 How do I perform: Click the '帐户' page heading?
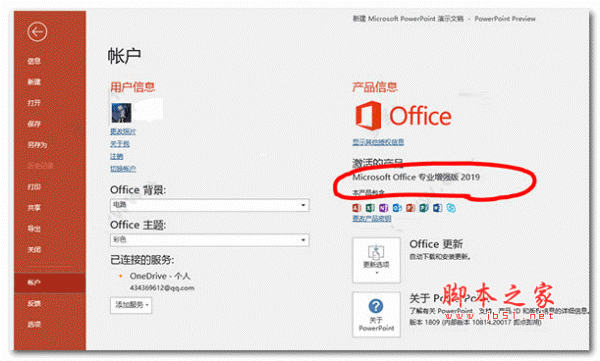coord(124,56)
